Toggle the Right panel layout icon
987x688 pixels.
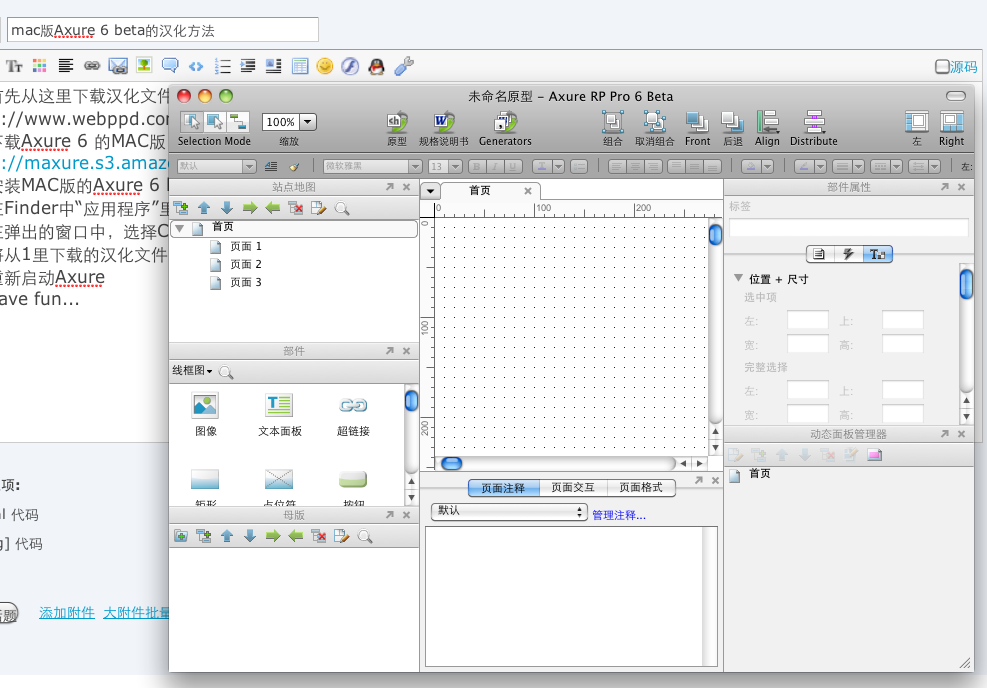[951, 121]
